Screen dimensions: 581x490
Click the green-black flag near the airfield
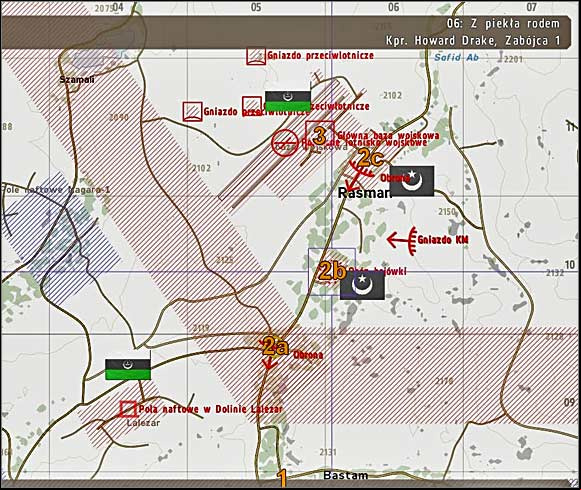click(288, 101)
